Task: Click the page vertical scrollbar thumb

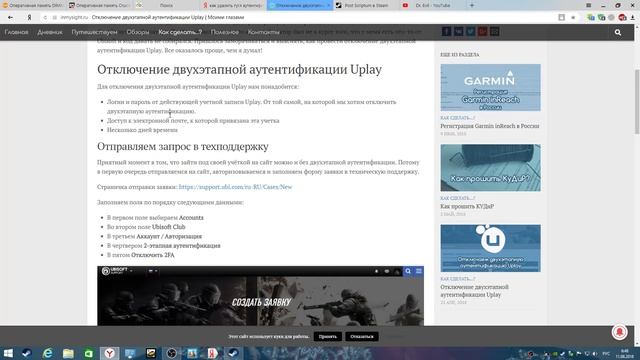Action: (637, 101)
